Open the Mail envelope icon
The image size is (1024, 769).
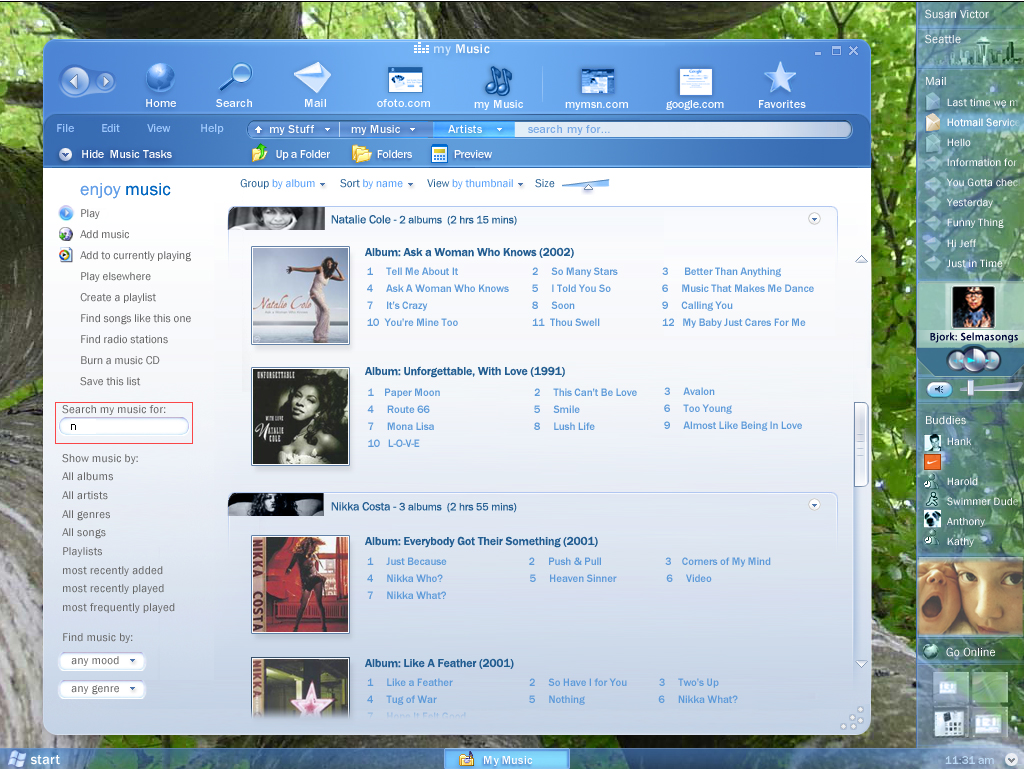point(313,78)
